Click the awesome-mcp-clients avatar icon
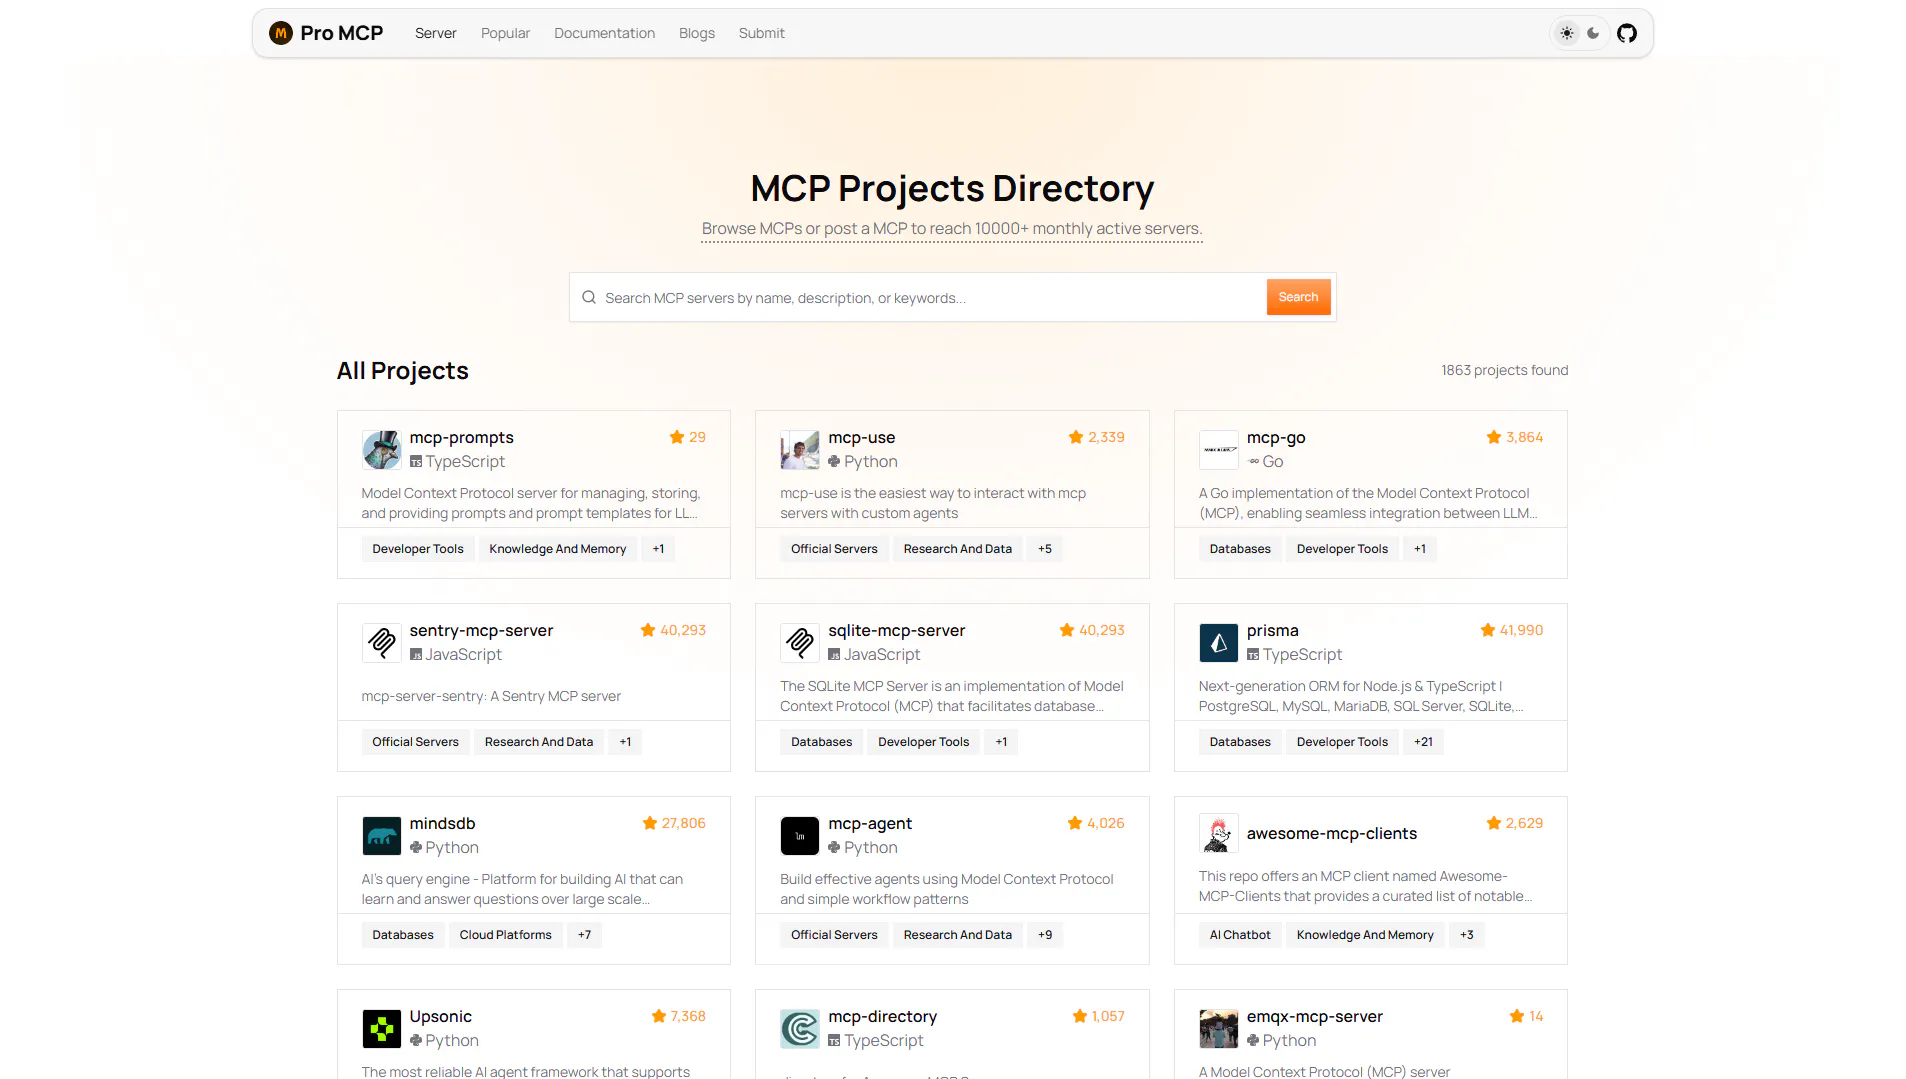Viewport: 1906px width, 1079px height. click(x=1219, y=833)
